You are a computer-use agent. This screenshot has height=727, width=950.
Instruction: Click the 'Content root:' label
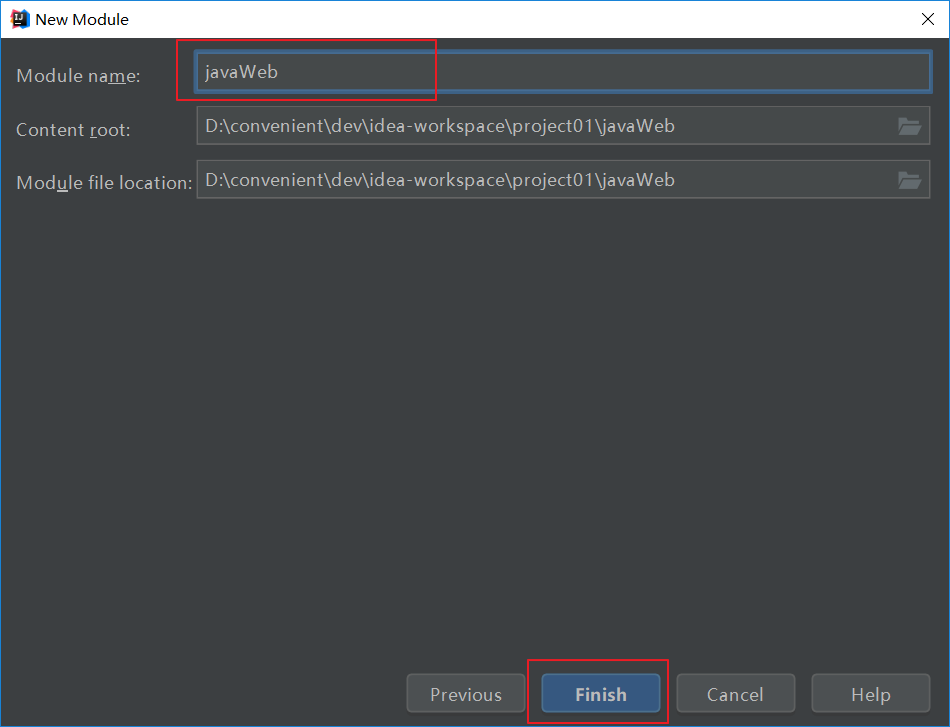pos(73,130)
